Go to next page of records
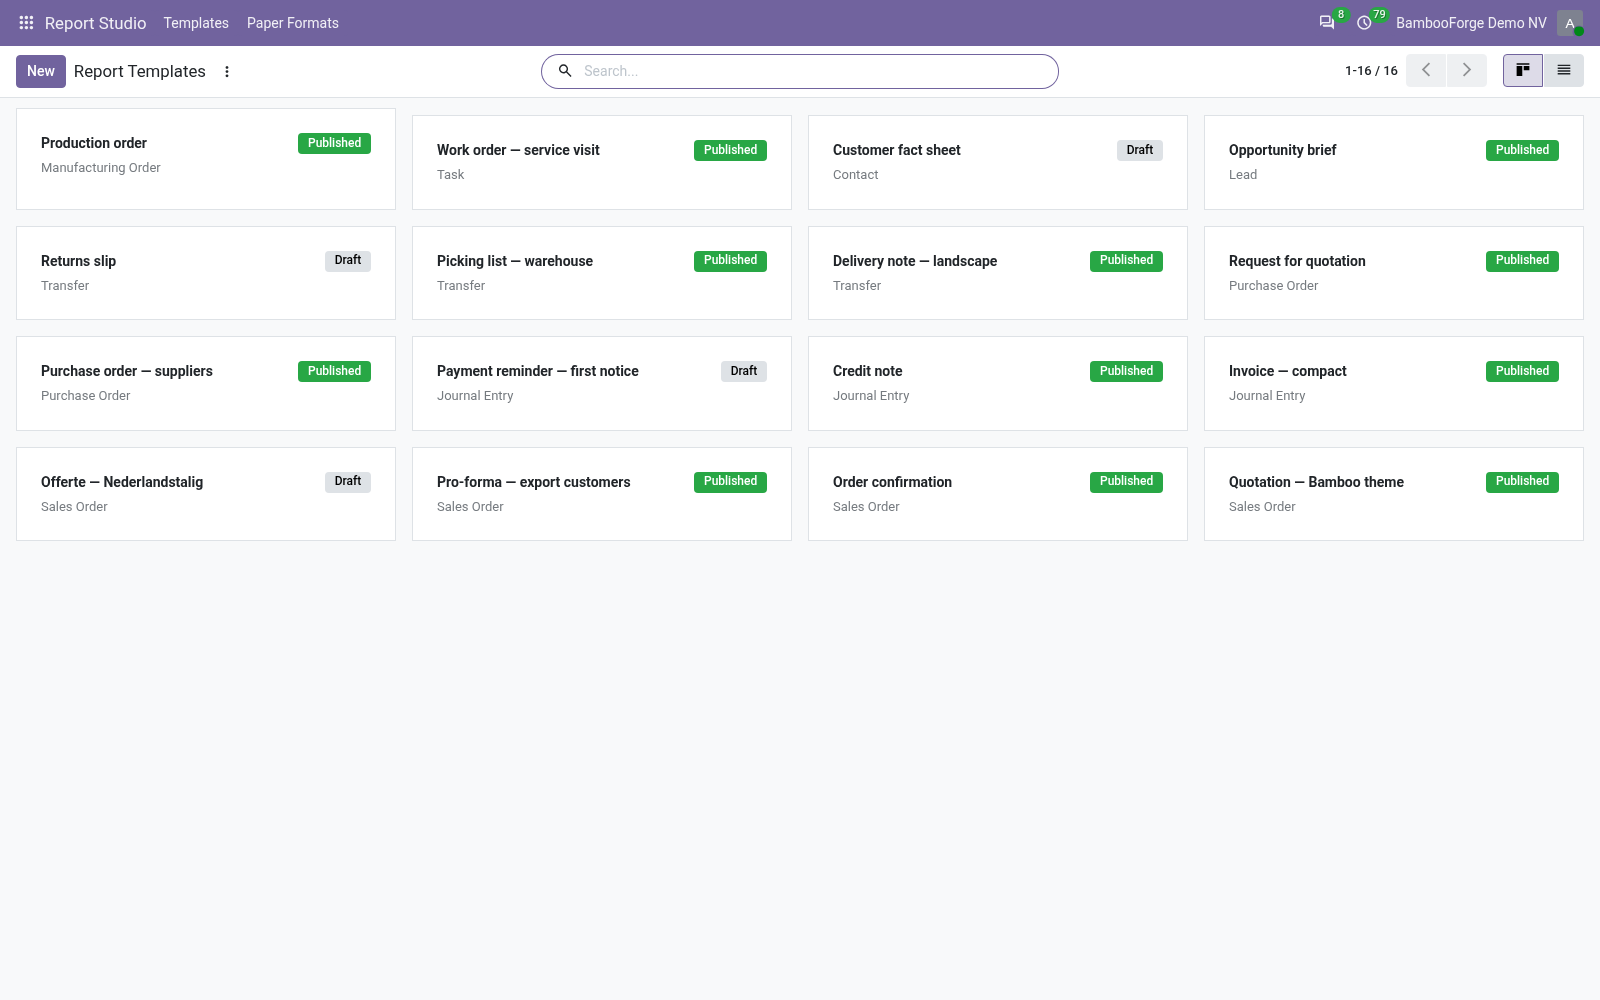1600x1000 pixels. coord(1467,70)
